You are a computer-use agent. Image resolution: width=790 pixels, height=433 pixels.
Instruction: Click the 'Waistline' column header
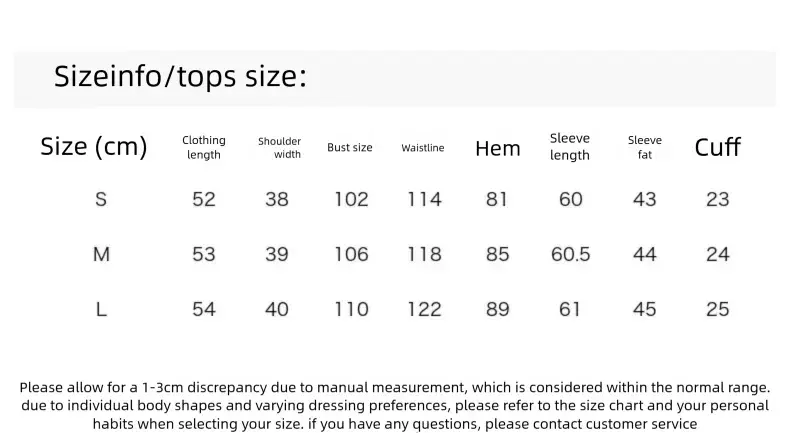tap(423, 148)
